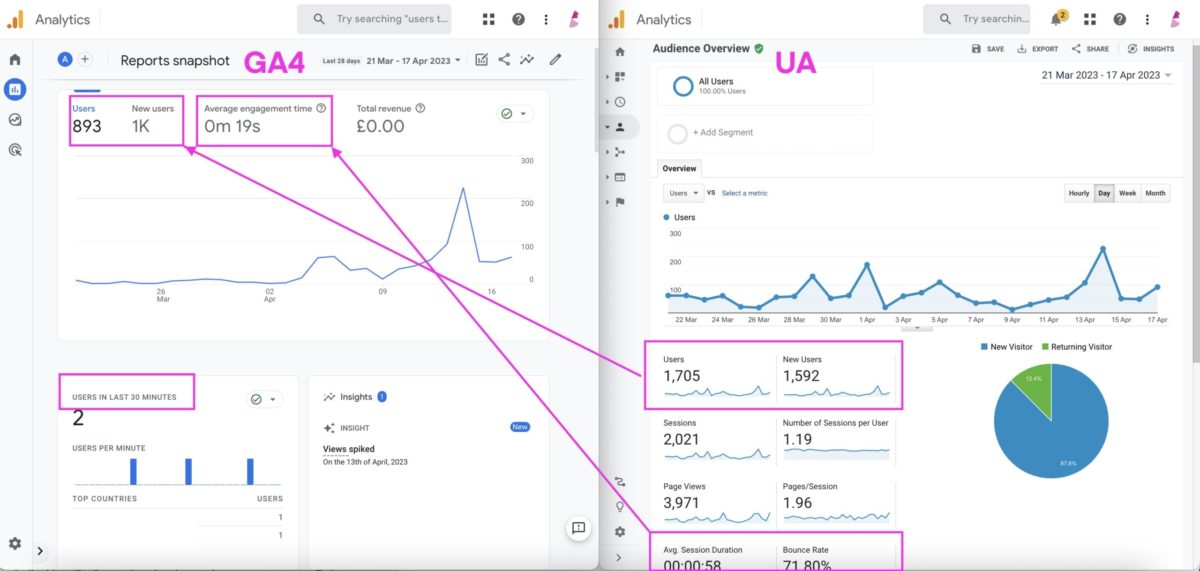Open the GA4 Reports icon in sidebar
The height and width of the screenshot is (571, 1200).
[x=15, y=89]
